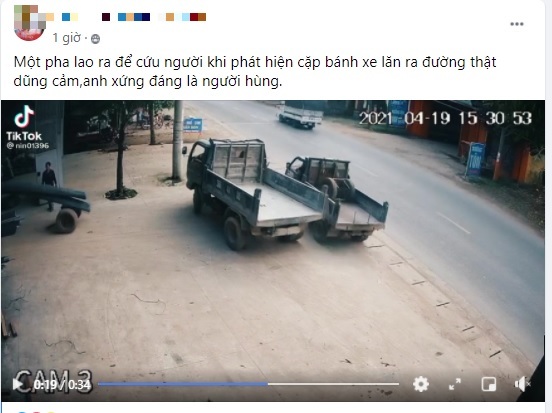The width and height of the screenshot is (552, 413).
Task: Click the TikTok logo watermark
Action: tap(24, 123)
